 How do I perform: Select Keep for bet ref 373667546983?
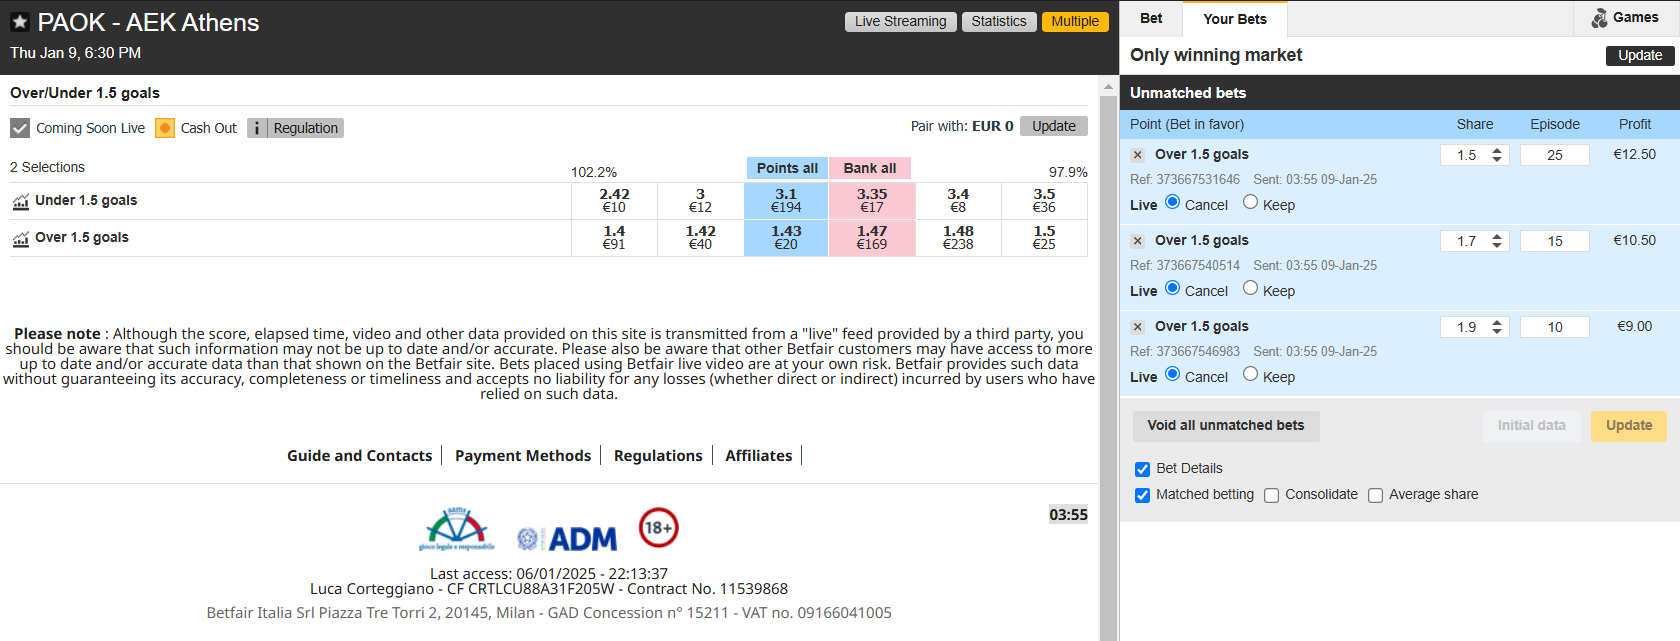1250,374
